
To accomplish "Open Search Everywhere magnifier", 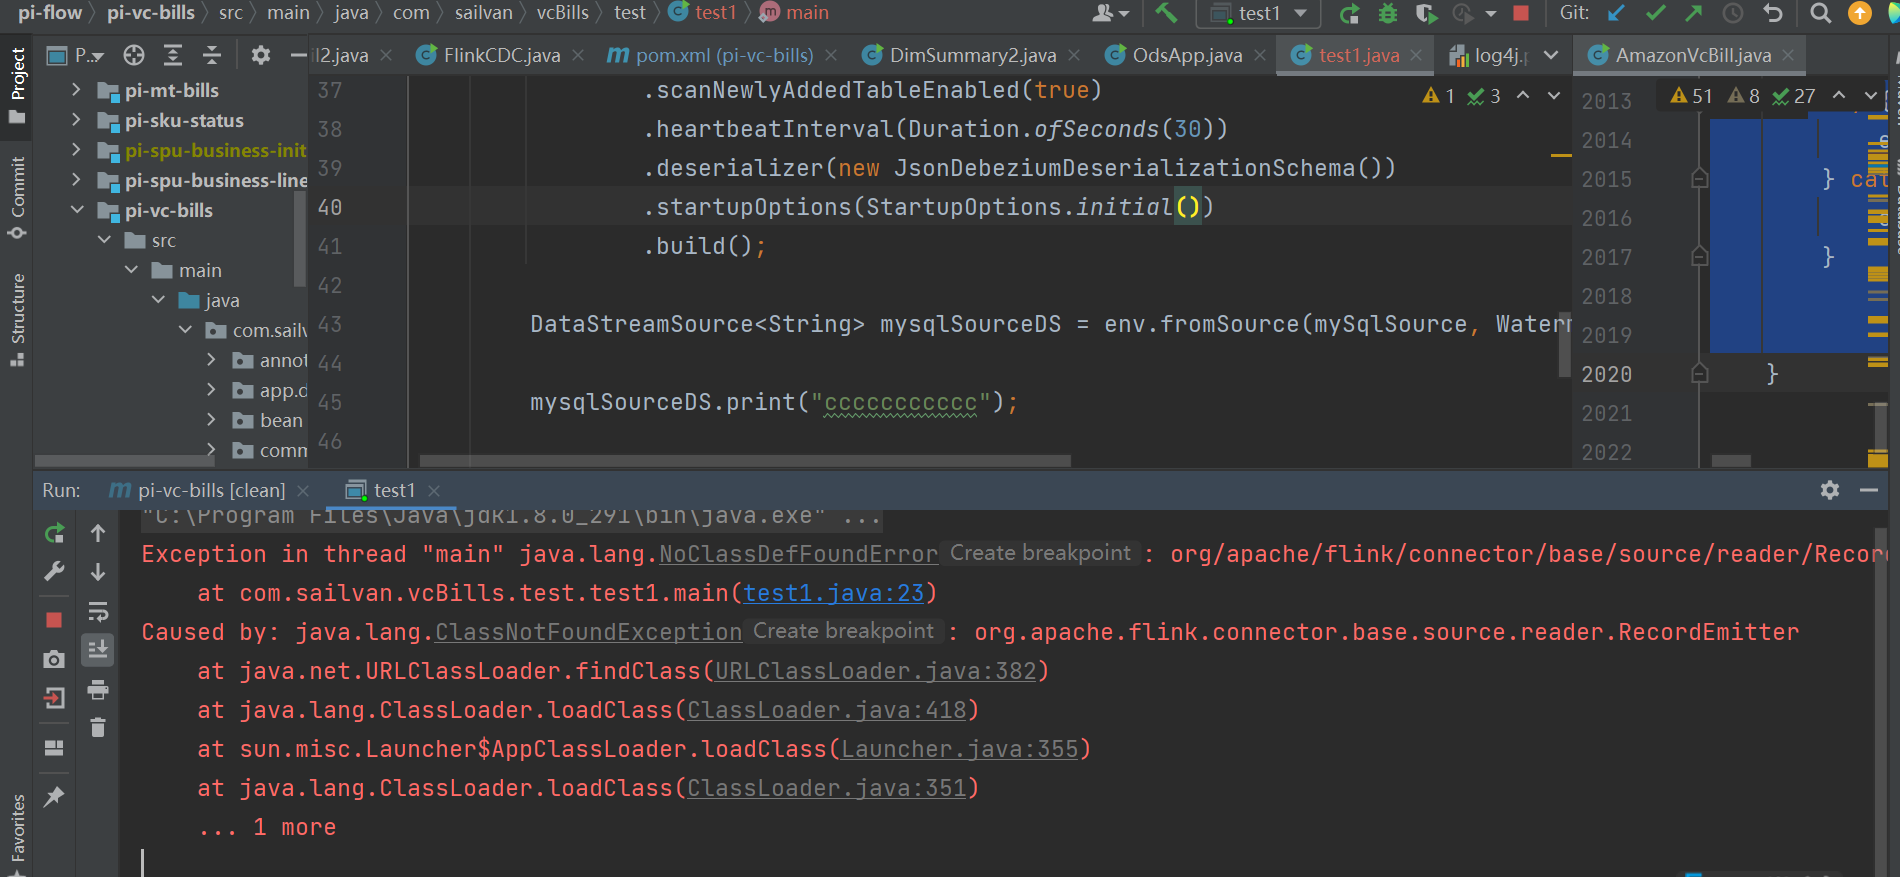I will tap(1821, 13).
